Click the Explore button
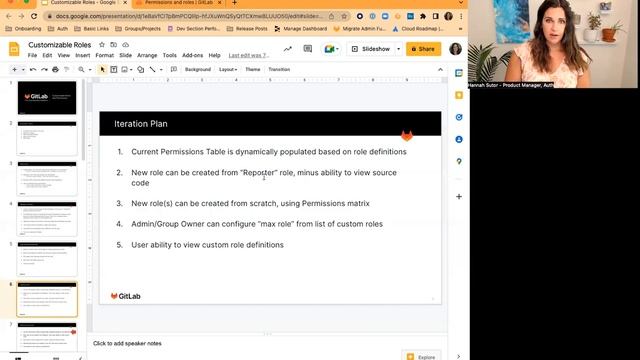Screen dimensions: 640x360 click(x=421, y=356)
